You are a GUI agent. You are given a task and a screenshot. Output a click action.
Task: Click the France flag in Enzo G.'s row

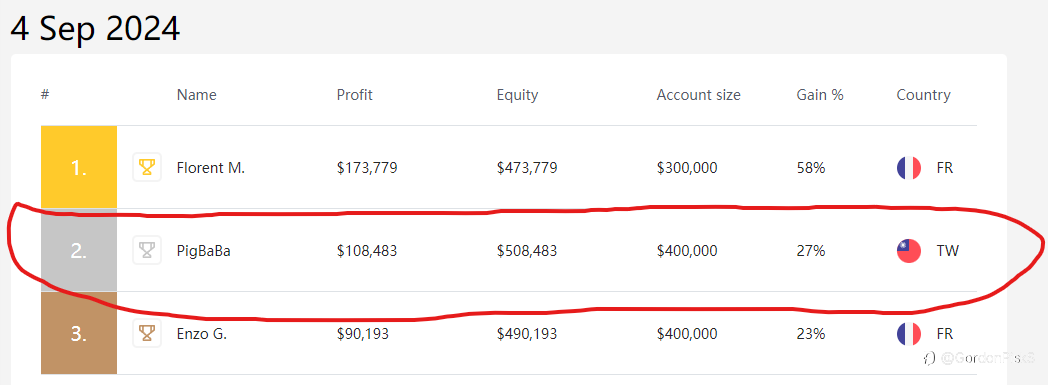909,333
